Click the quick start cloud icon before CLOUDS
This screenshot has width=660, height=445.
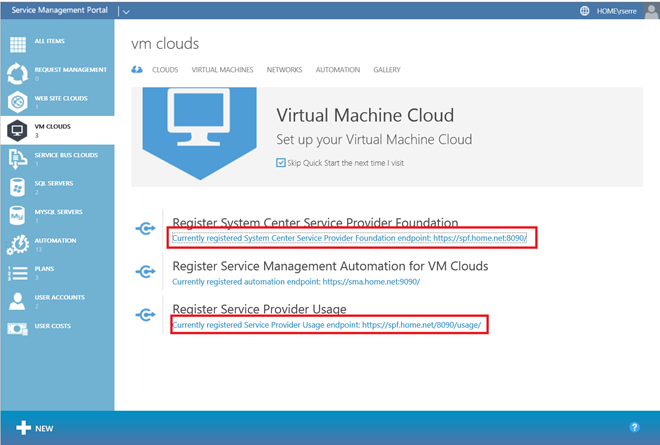click(x=137, y=69)
